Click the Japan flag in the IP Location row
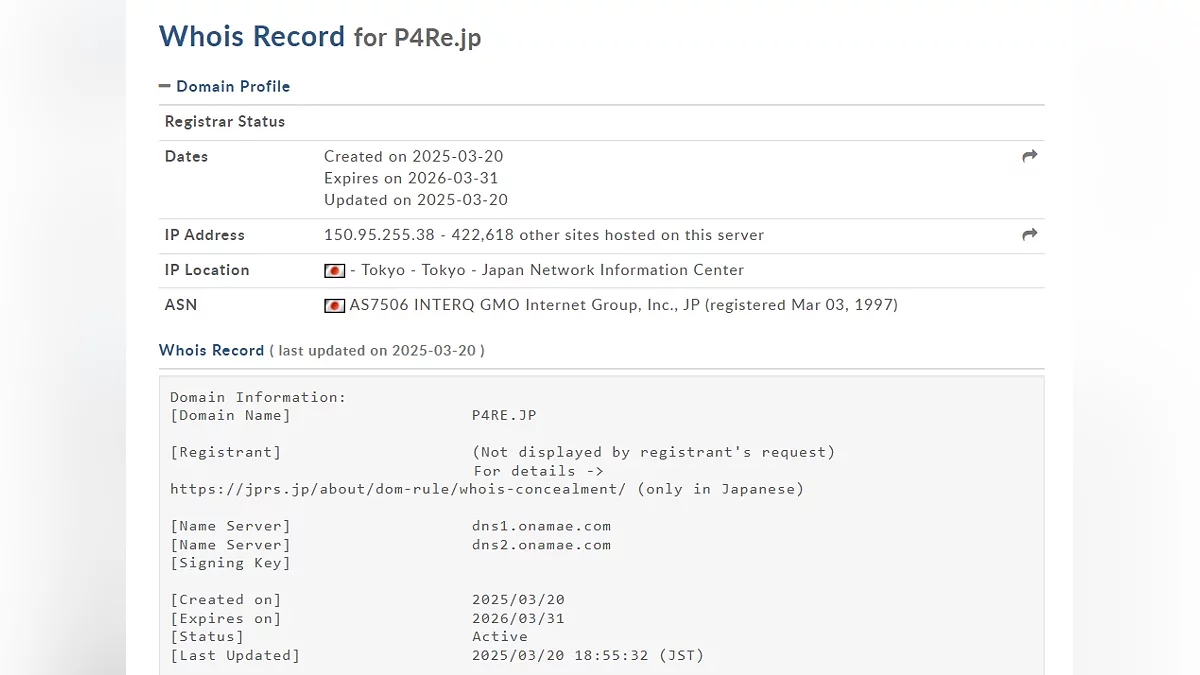Screen dimensions: 1200x675 pos(335,271)
